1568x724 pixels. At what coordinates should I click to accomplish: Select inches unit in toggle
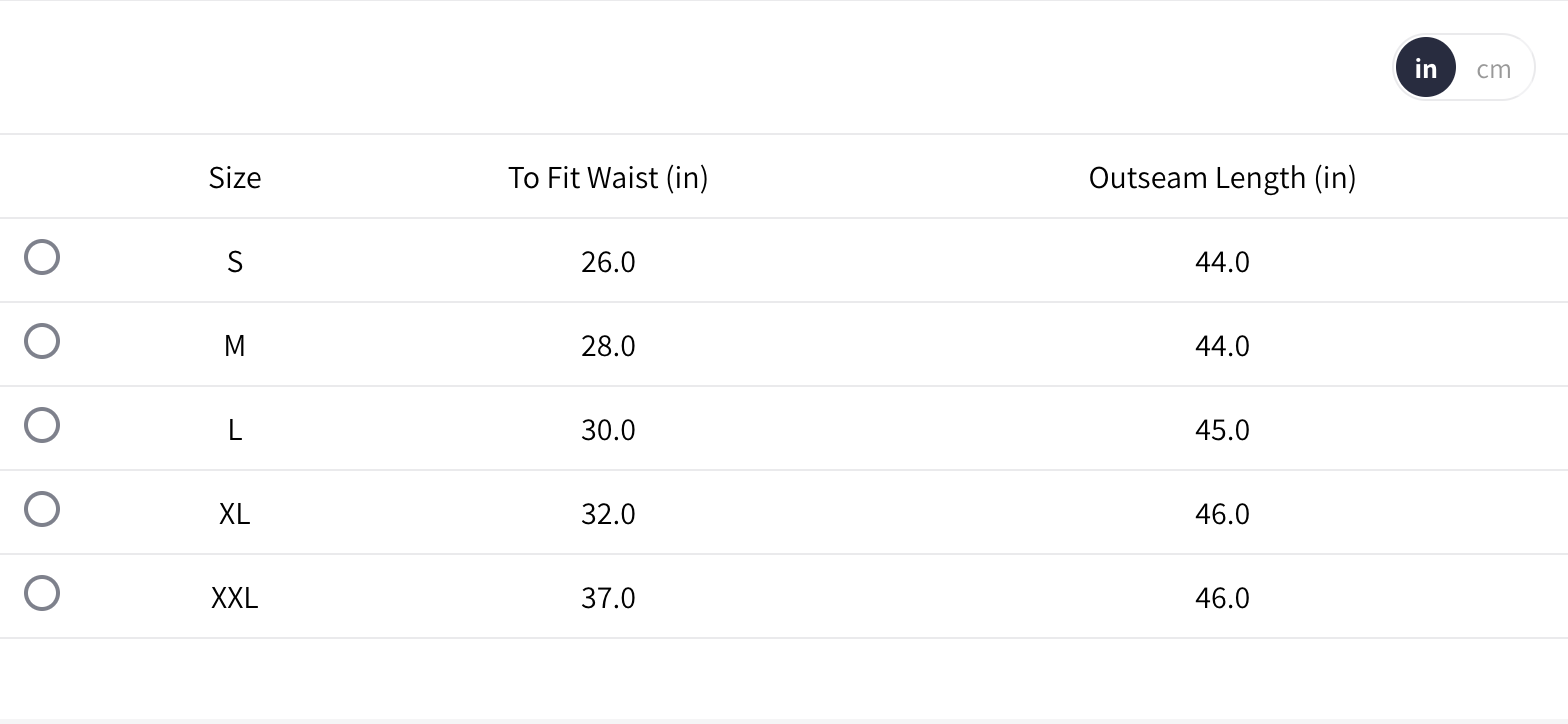(1425, 68)
